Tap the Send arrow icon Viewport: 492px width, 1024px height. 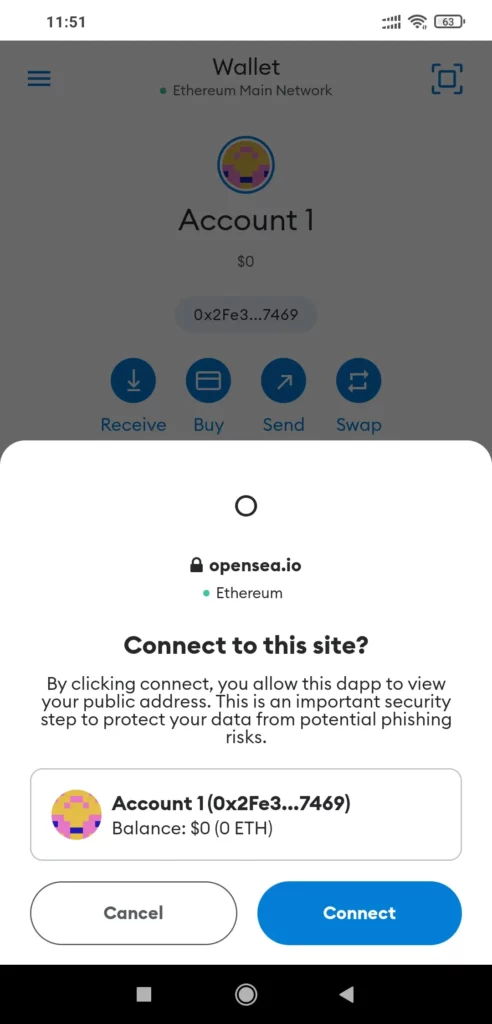point(284,380)
